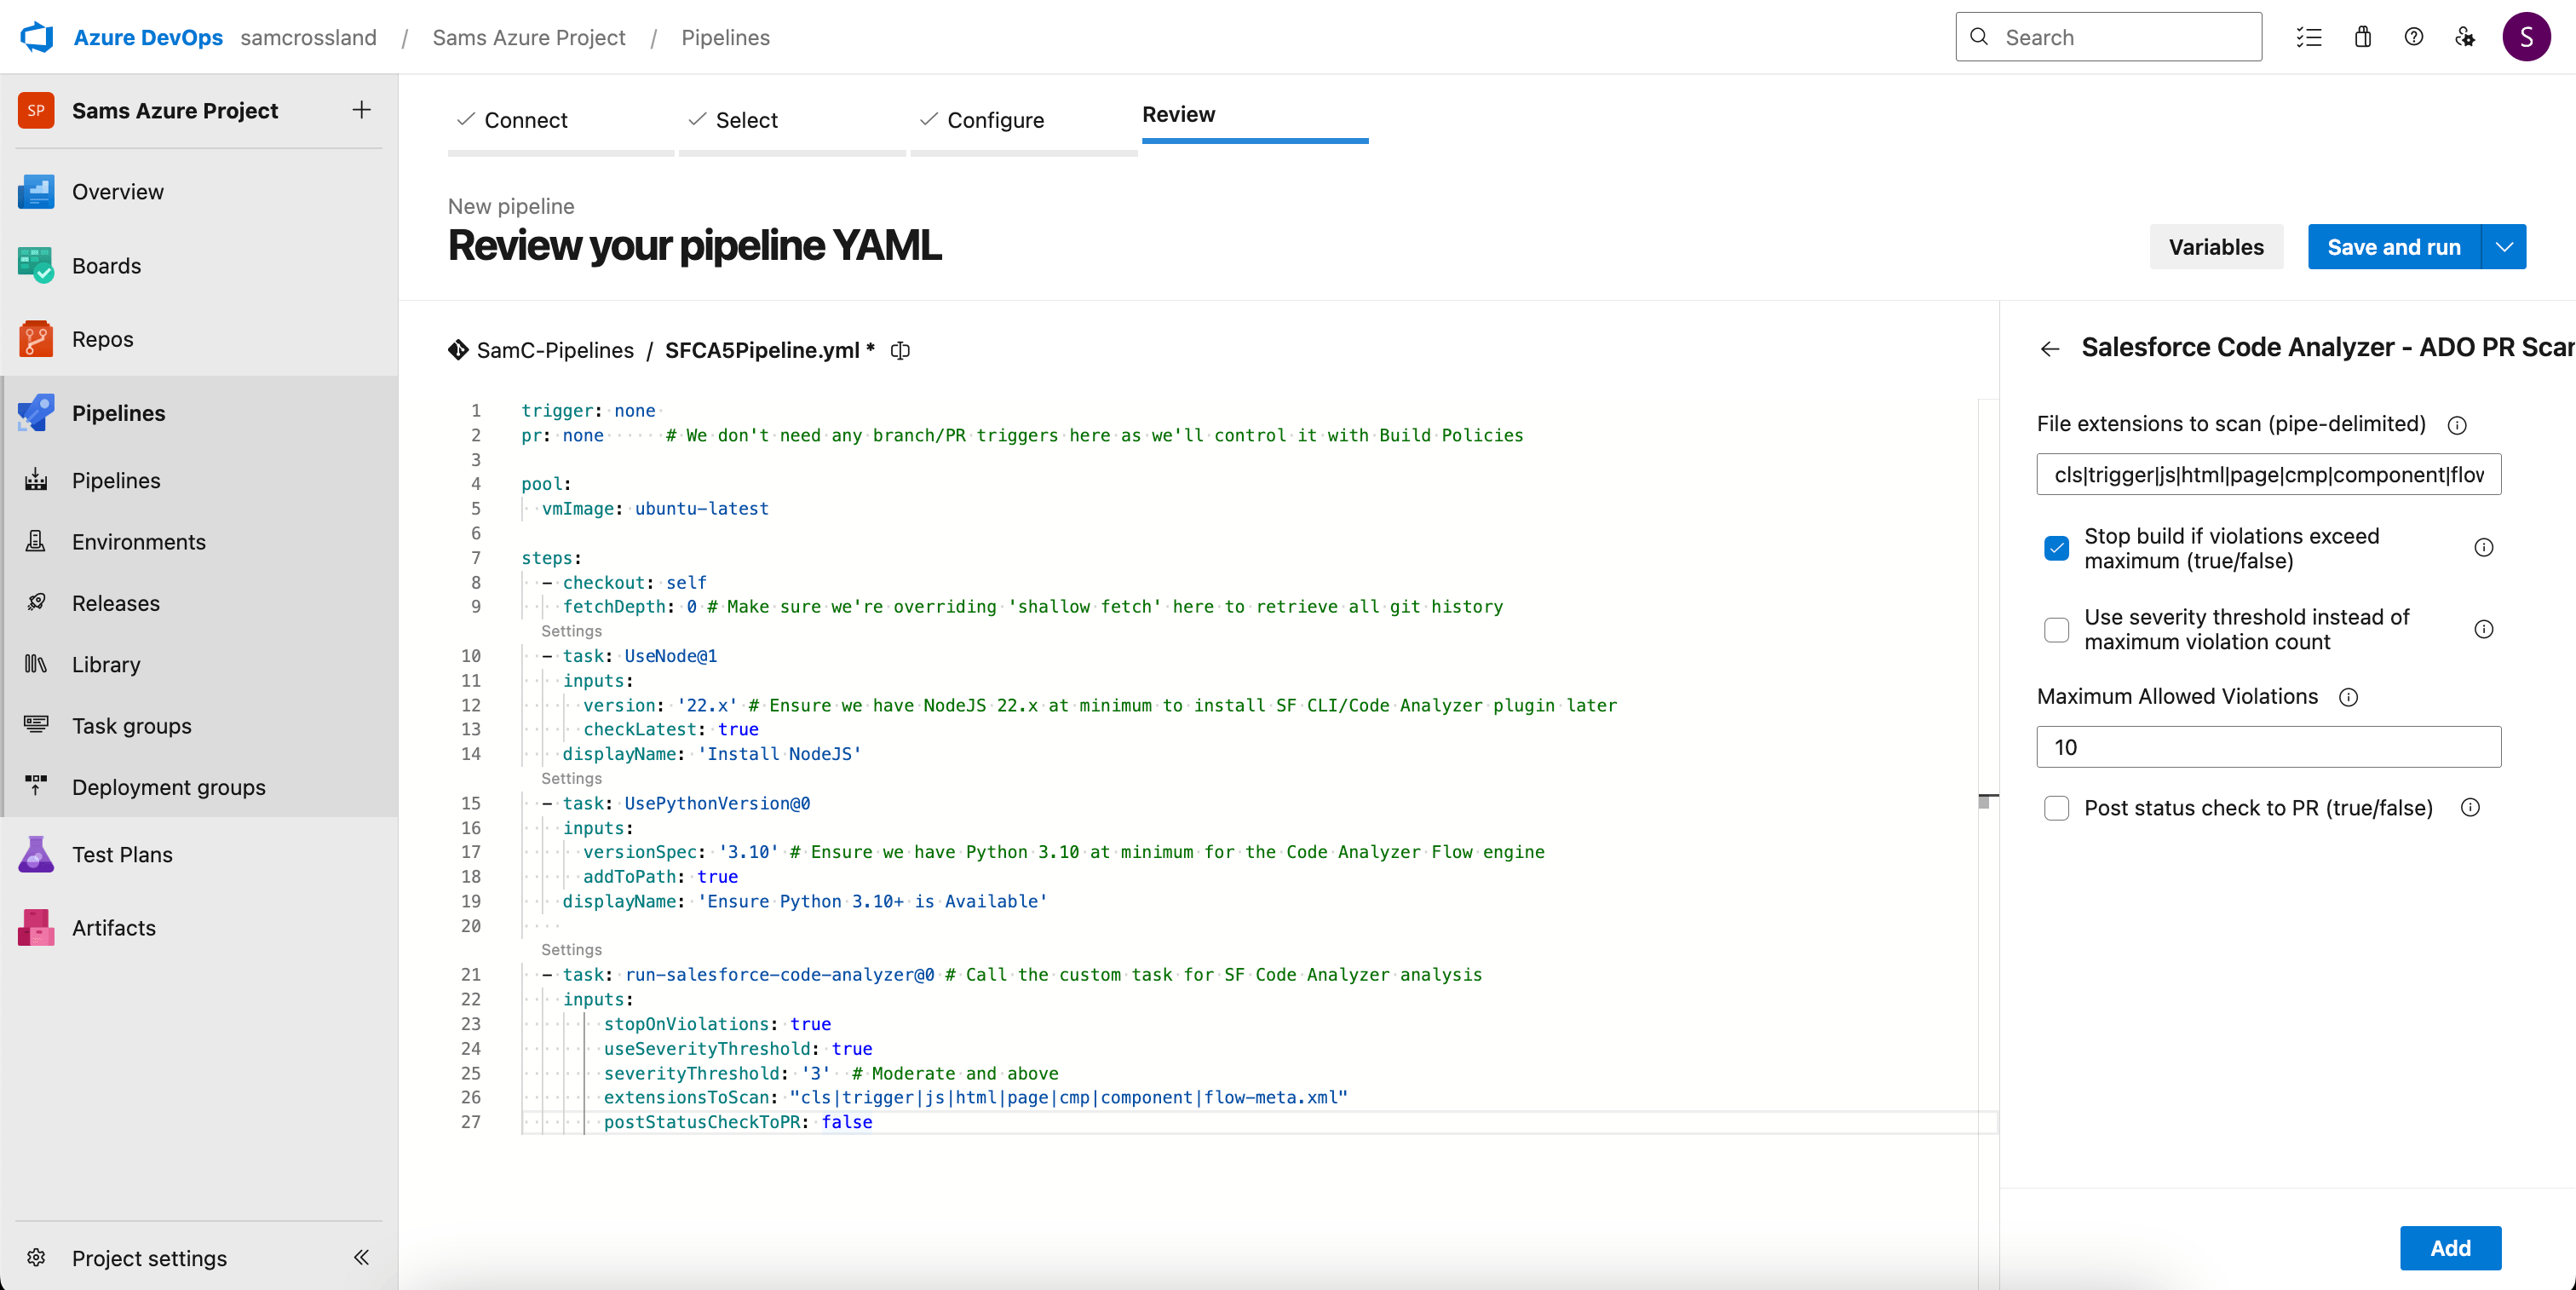The height and width of the screenshot is (1290, 2576).
Task: Open the marketplace shopping bag icon
Action: 2363,37
